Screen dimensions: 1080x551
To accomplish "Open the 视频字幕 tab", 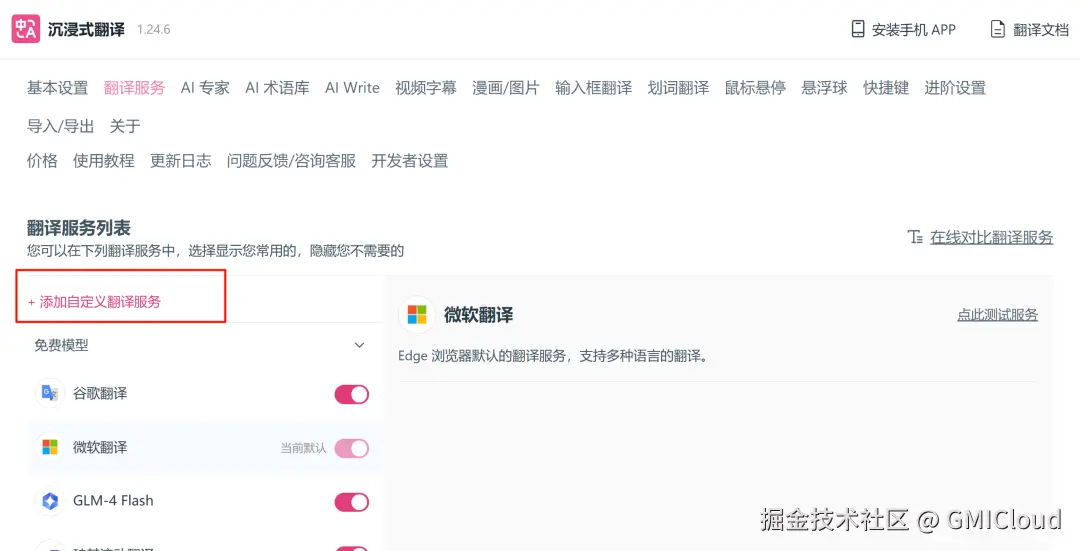I will click(x=426, y=87).
